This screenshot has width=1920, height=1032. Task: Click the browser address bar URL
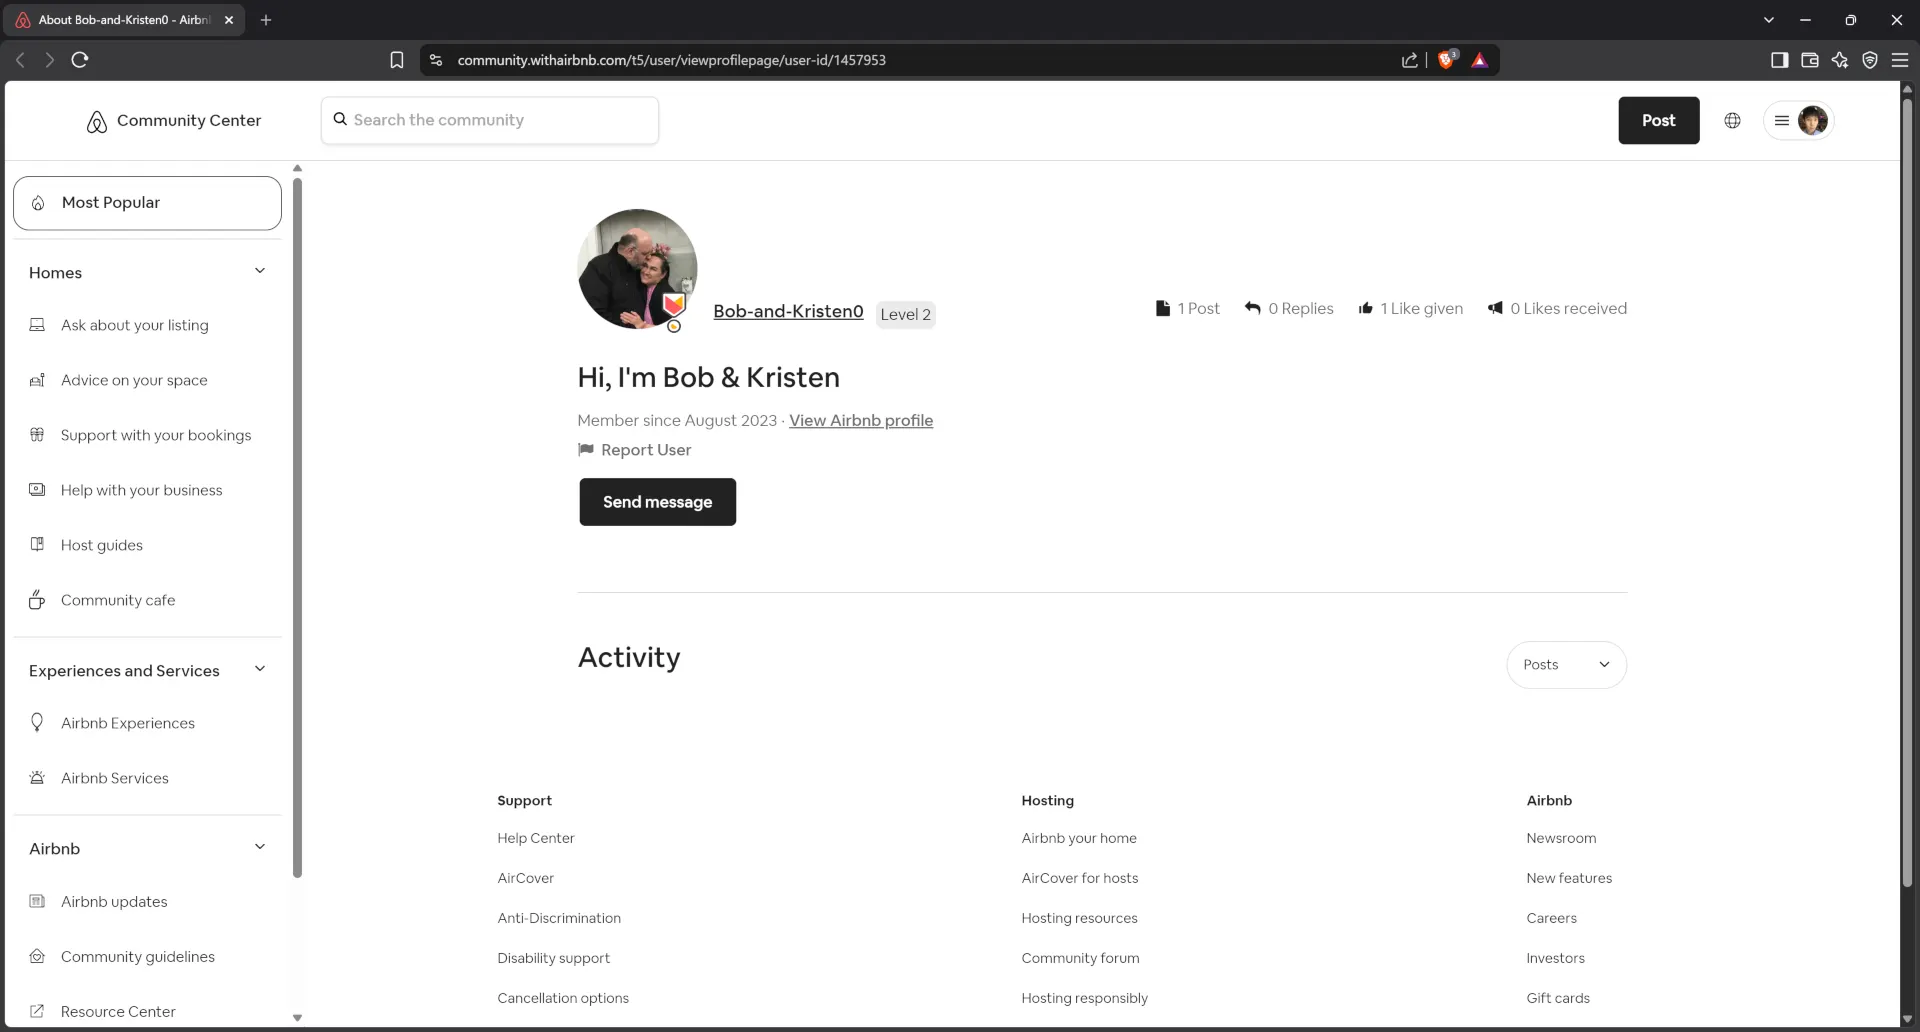671,60
